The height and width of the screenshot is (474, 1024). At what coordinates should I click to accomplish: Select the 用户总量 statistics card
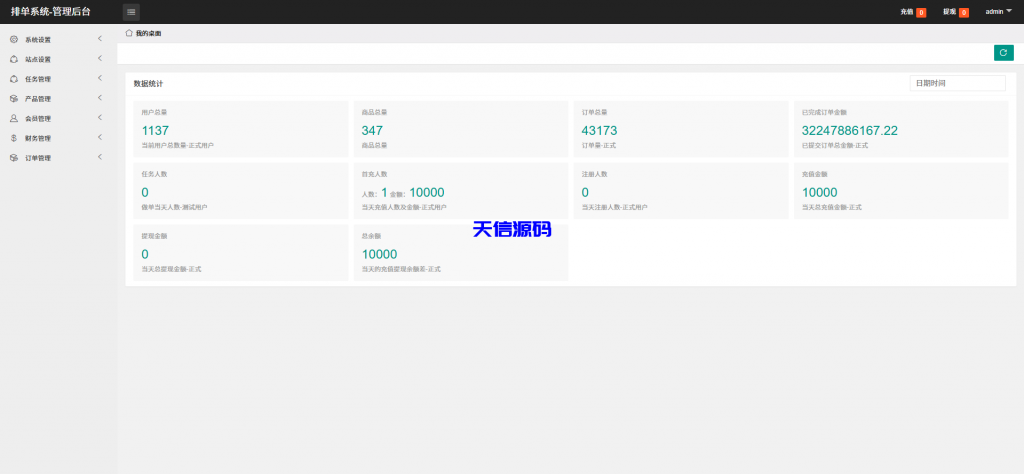click(x=240, y=129)
